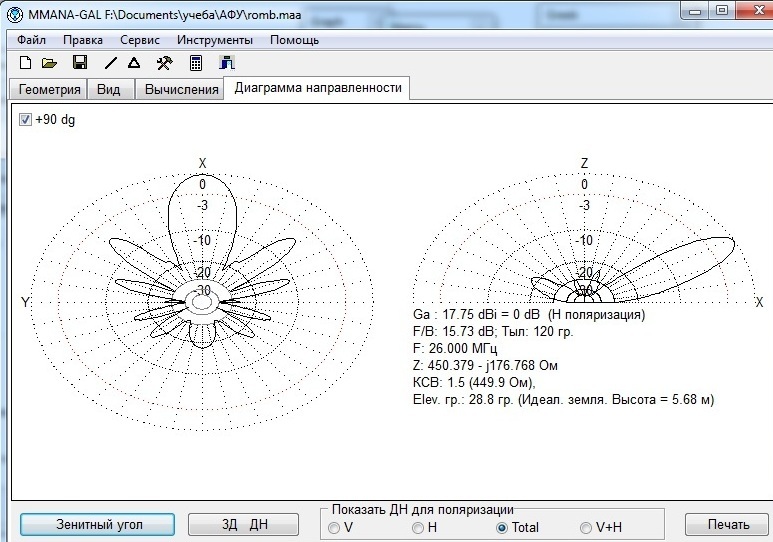This screenshot has height=542, width=773.
Task: Open the tools hammer icon
Action: tap(164, 63)
